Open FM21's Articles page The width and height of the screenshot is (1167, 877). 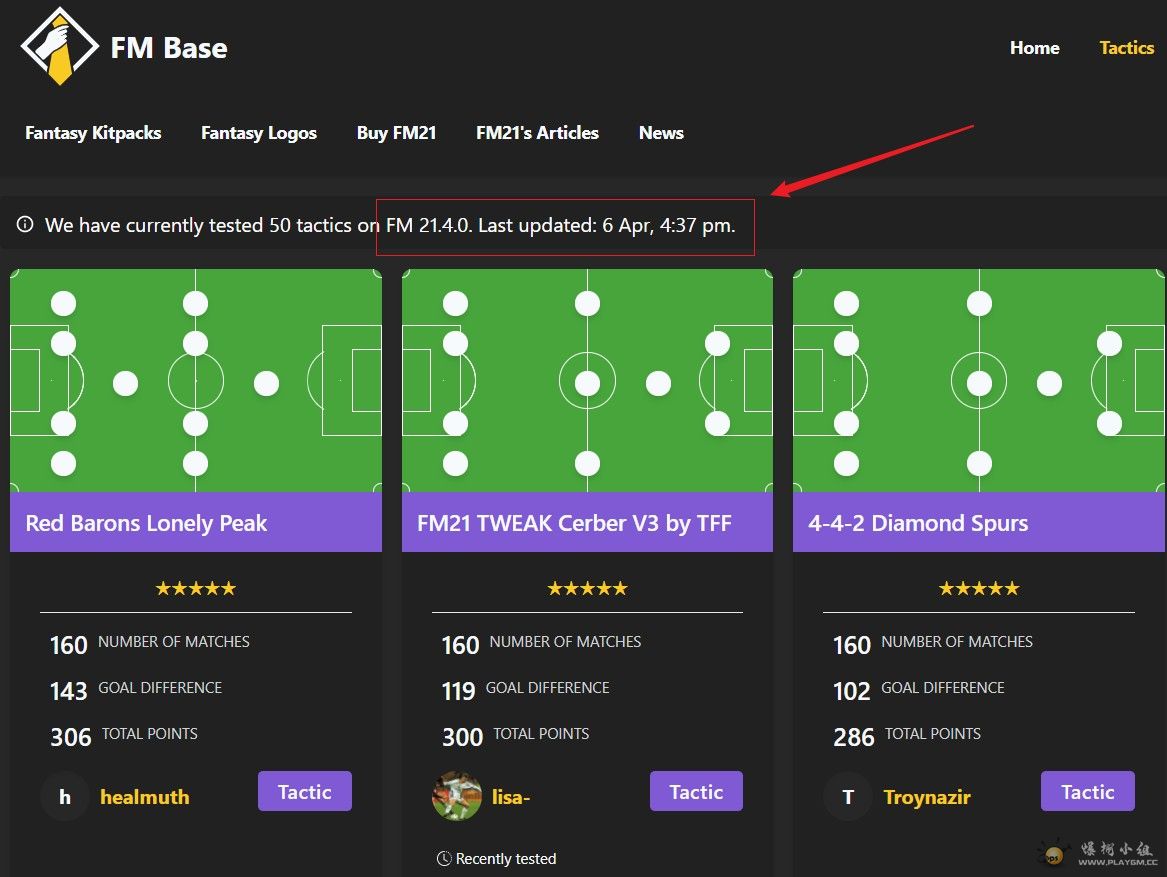537,133
